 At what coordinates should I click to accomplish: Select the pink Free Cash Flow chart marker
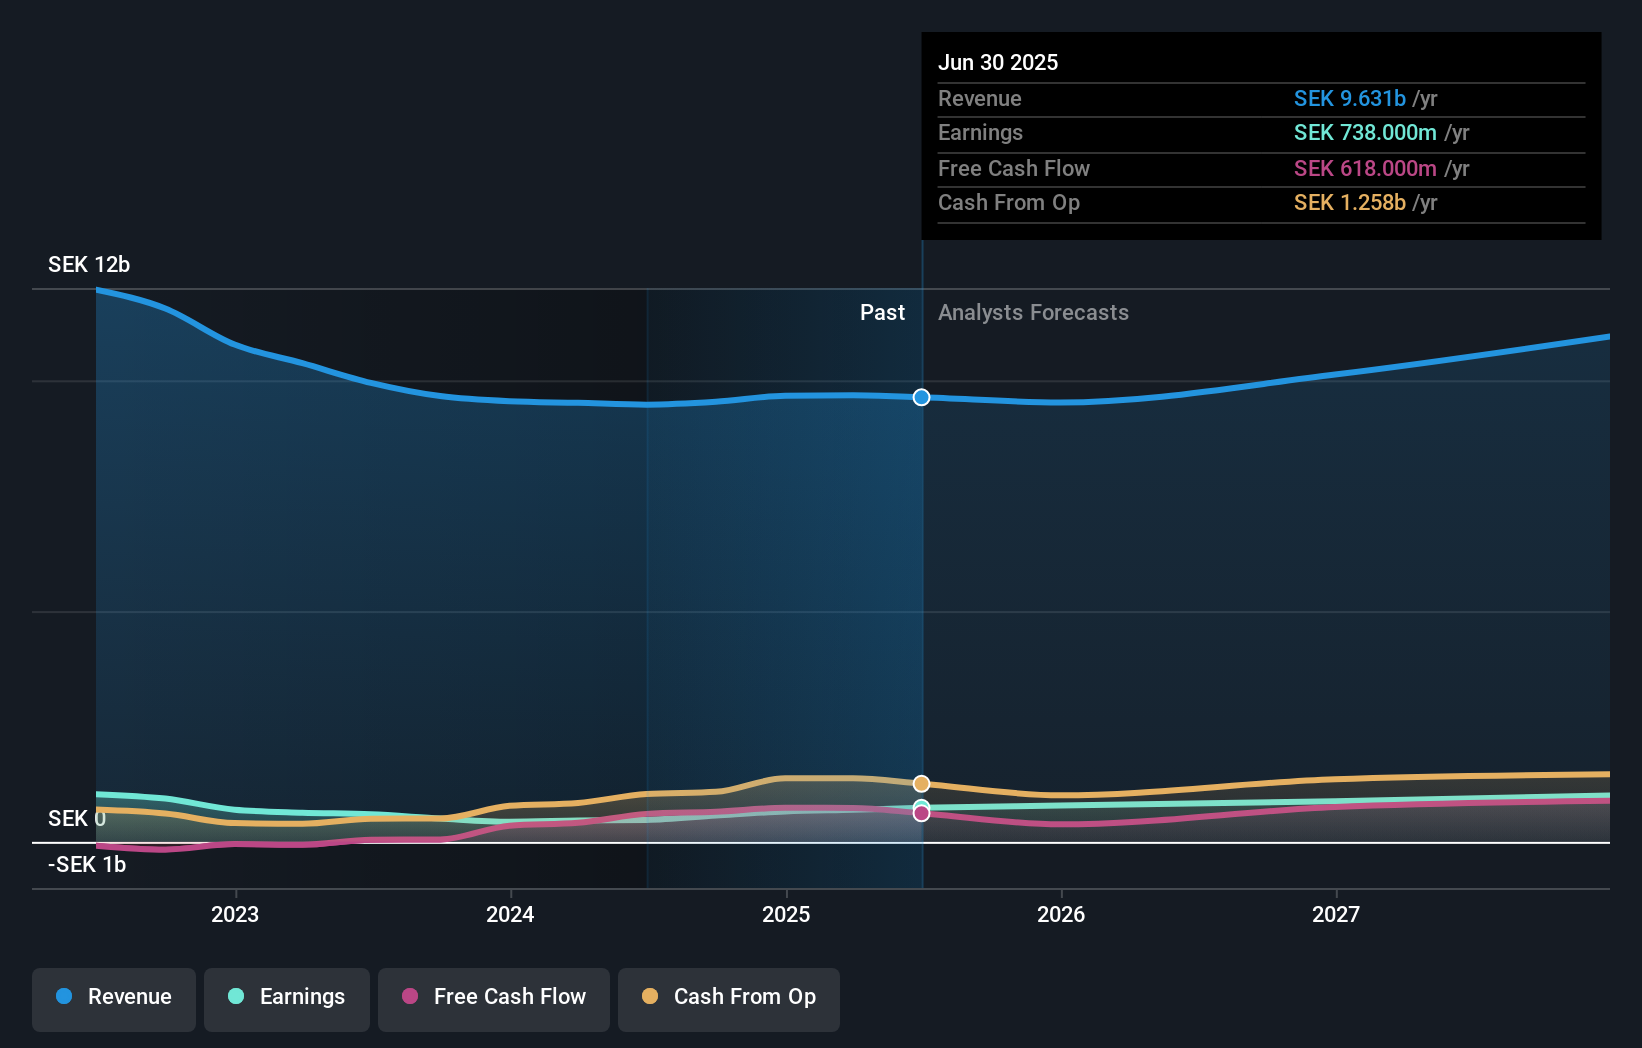(x=921, y=813)
